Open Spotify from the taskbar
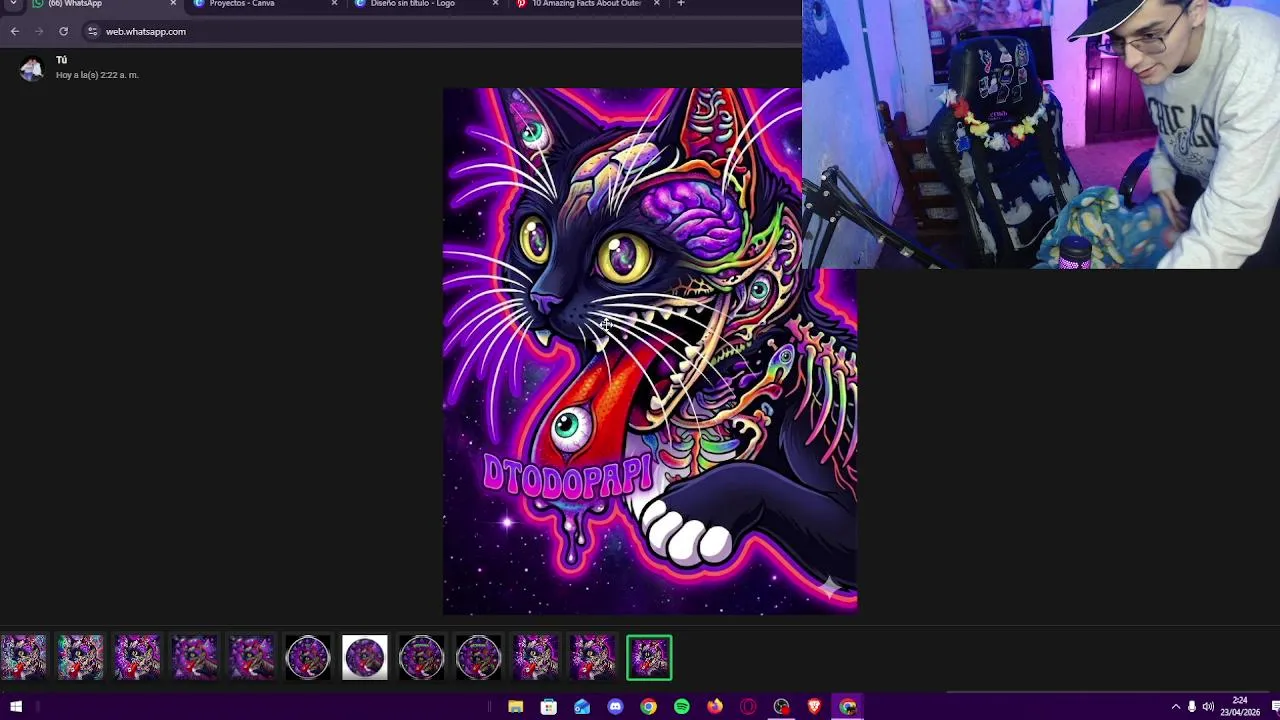 tap(682, 707)
